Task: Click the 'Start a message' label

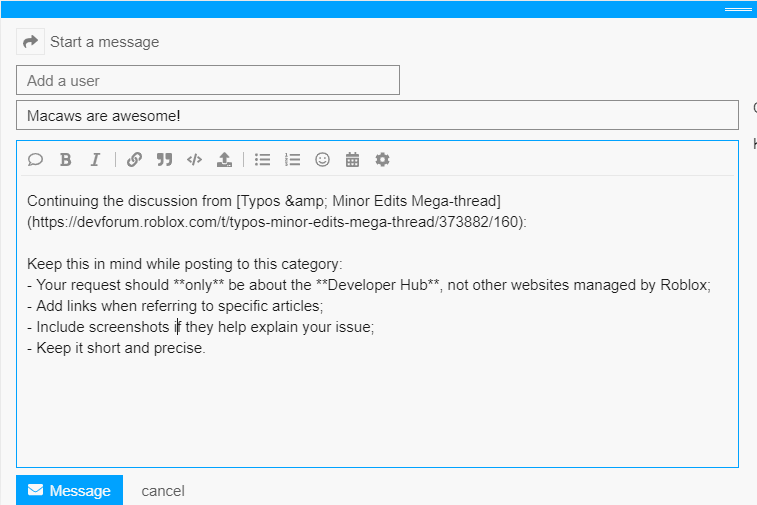Action: (104, 42)
